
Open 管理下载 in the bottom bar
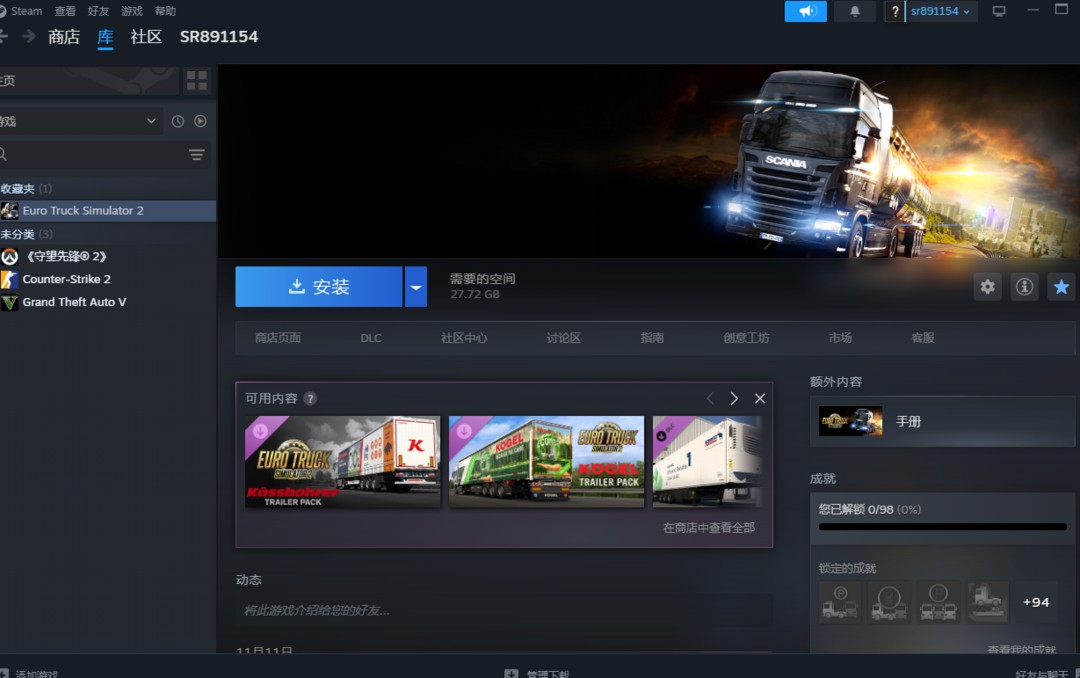click(x=548, y=673)
